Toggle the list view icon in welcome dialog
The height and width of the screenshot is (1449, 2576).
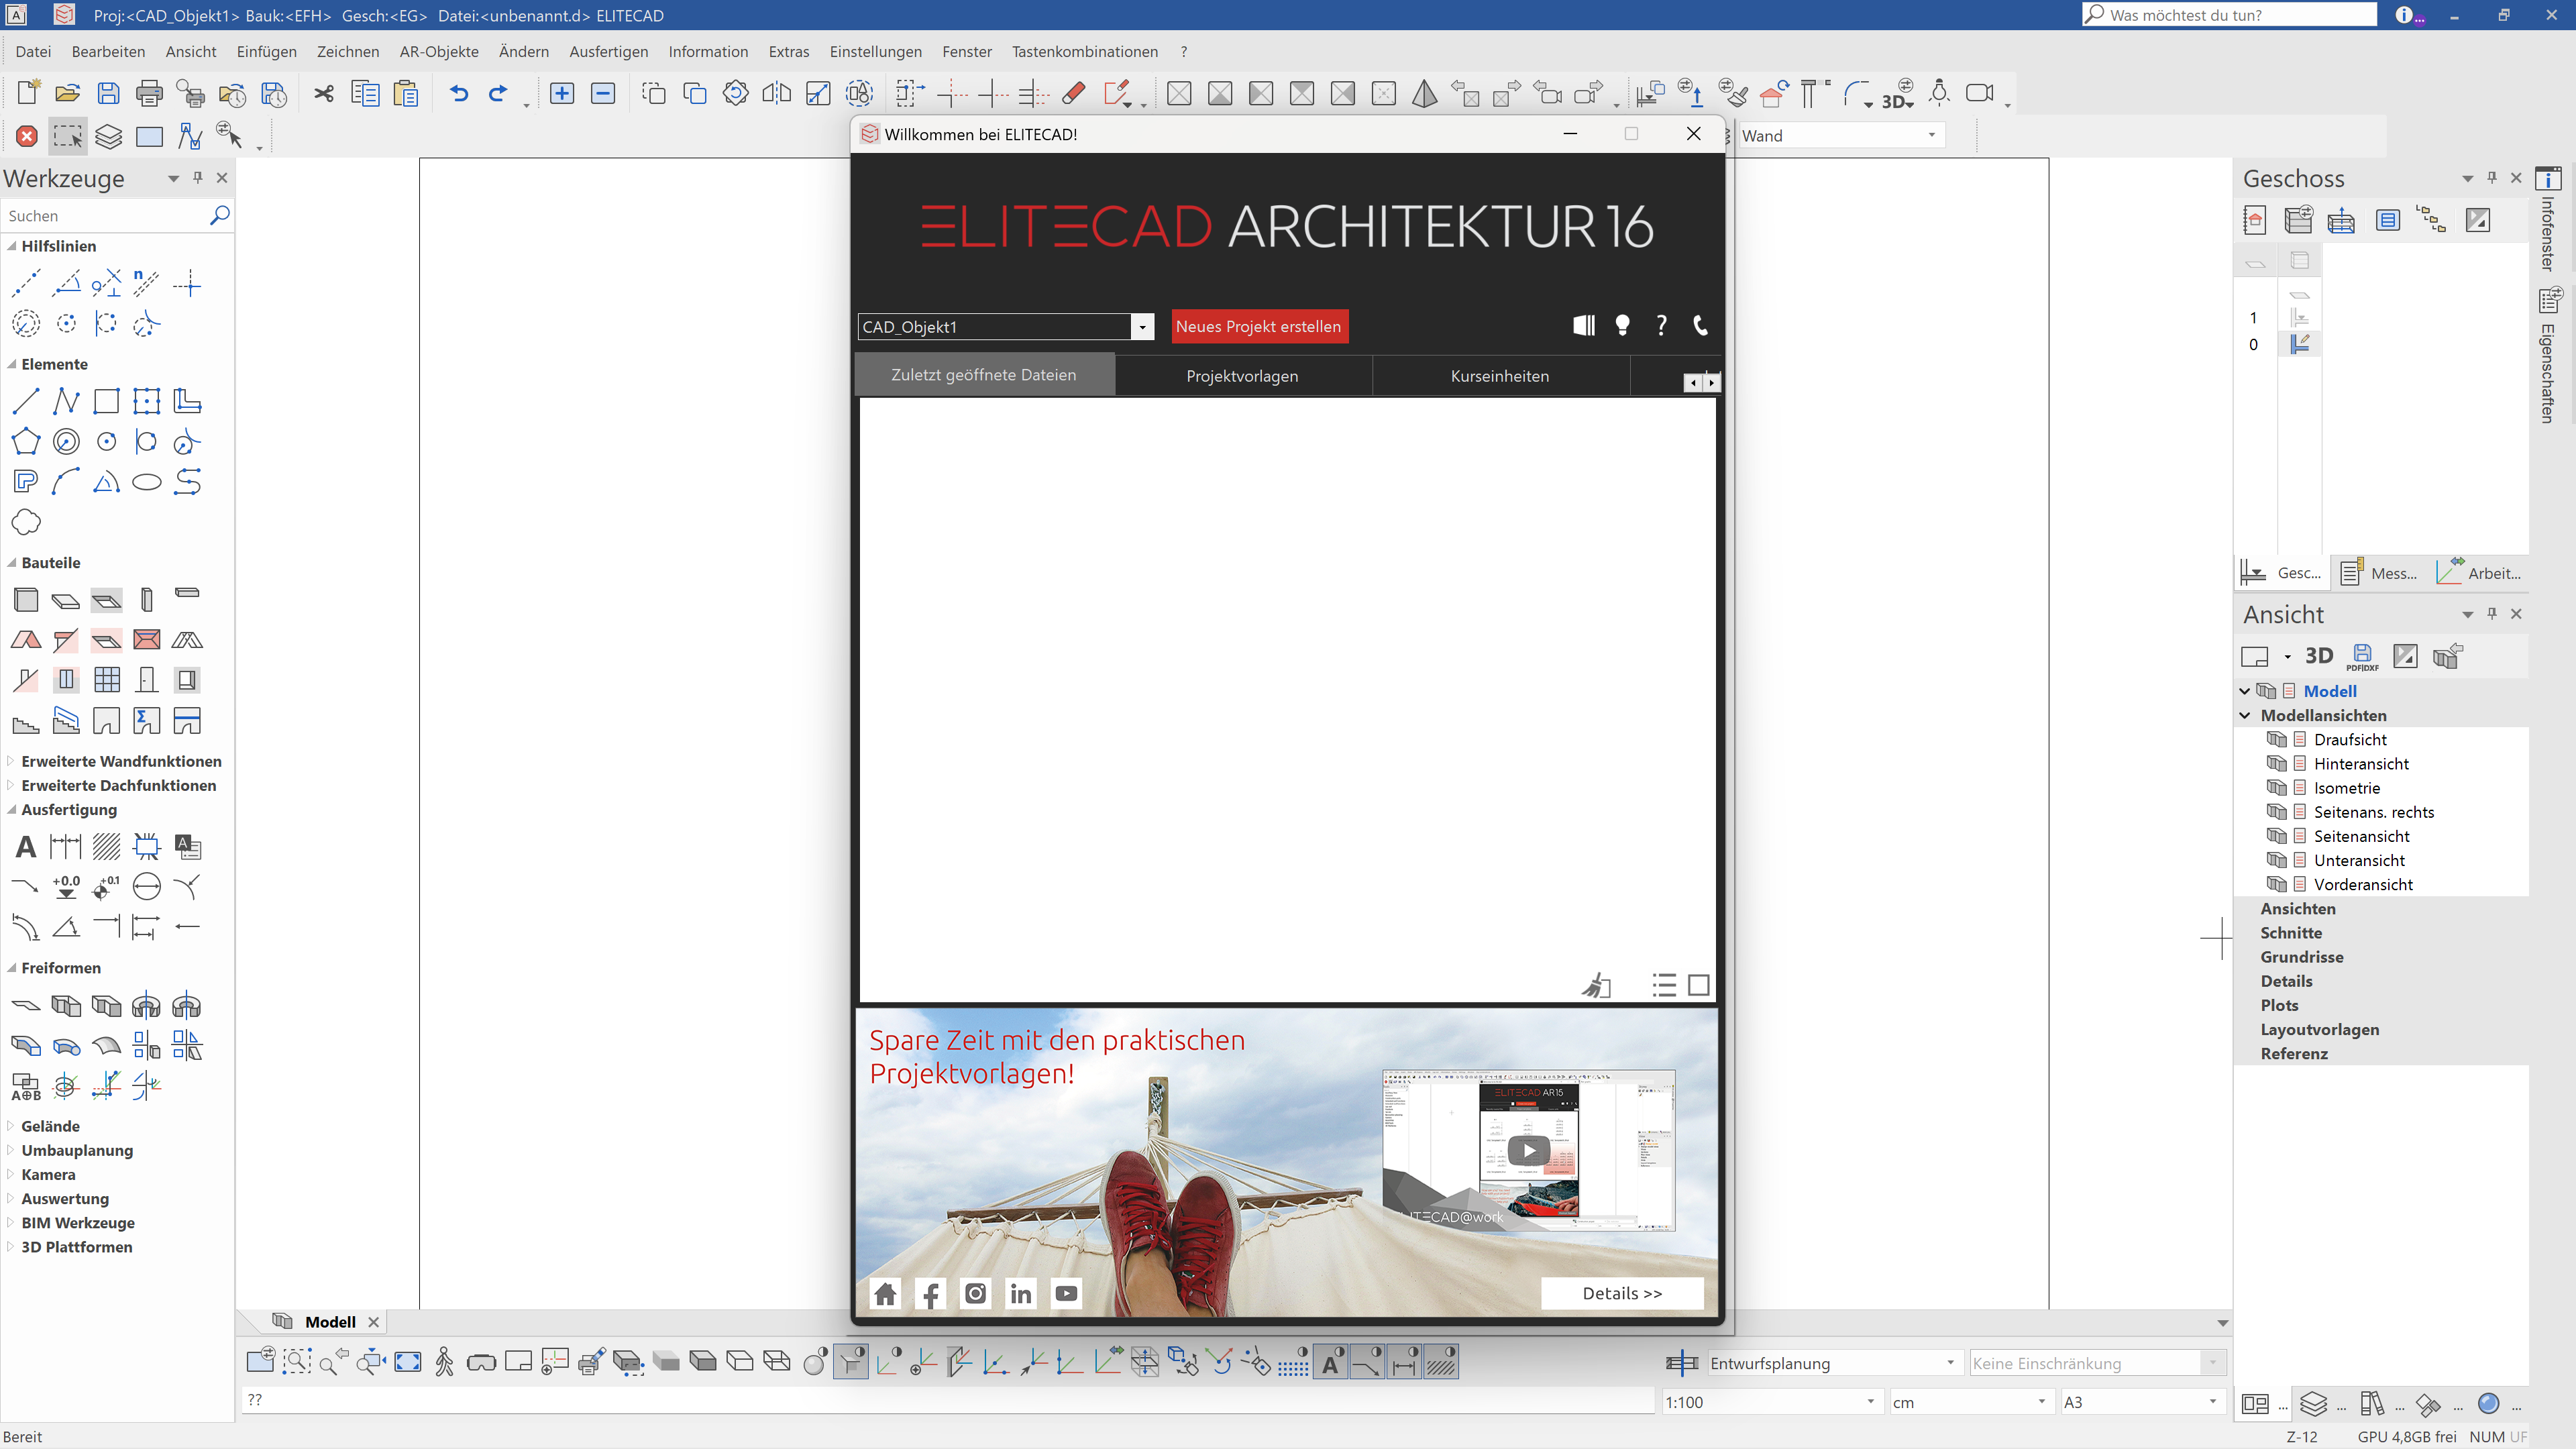point(1664,985)
